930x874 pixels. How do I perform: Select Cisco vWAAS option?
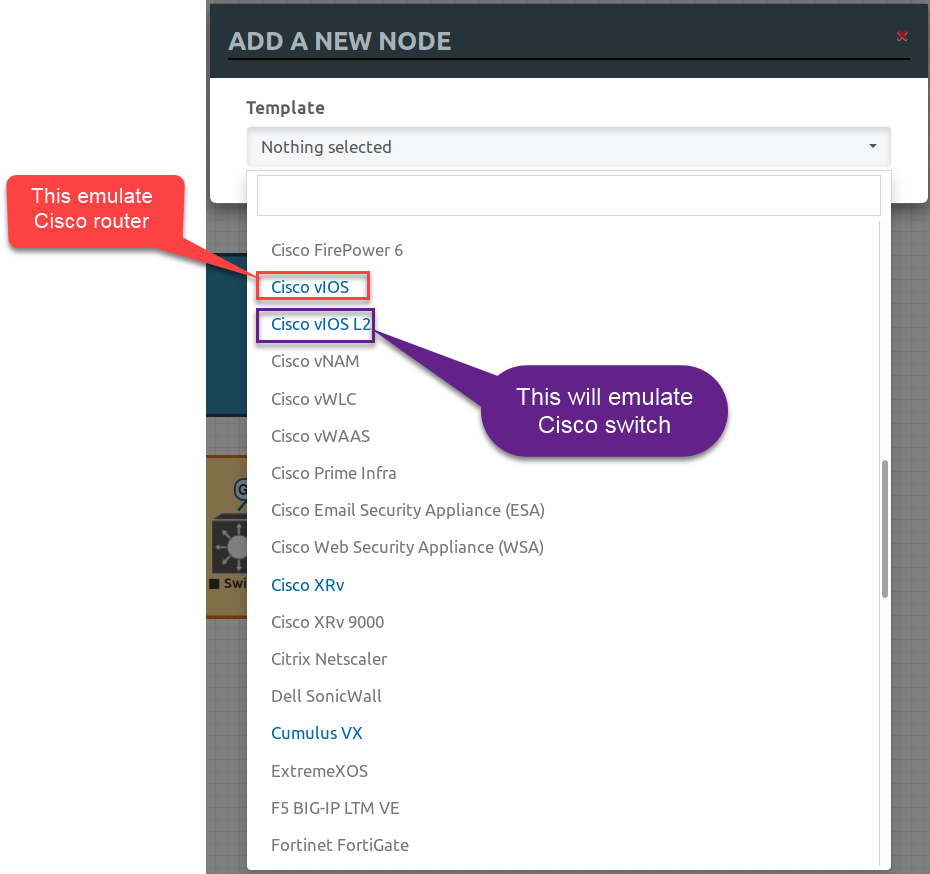pyautogui.click(x=320, y=436)
